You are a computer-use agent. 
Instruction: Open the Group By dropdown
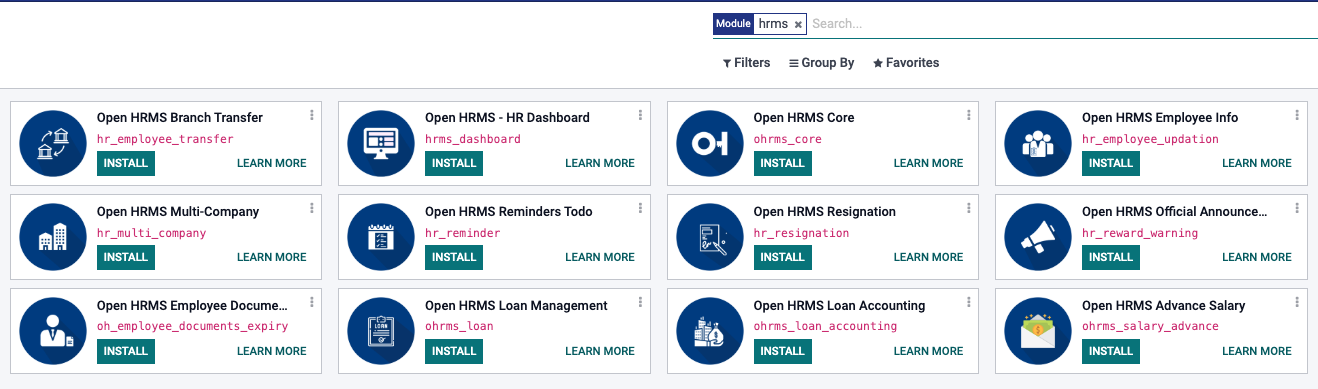point(821,63)
